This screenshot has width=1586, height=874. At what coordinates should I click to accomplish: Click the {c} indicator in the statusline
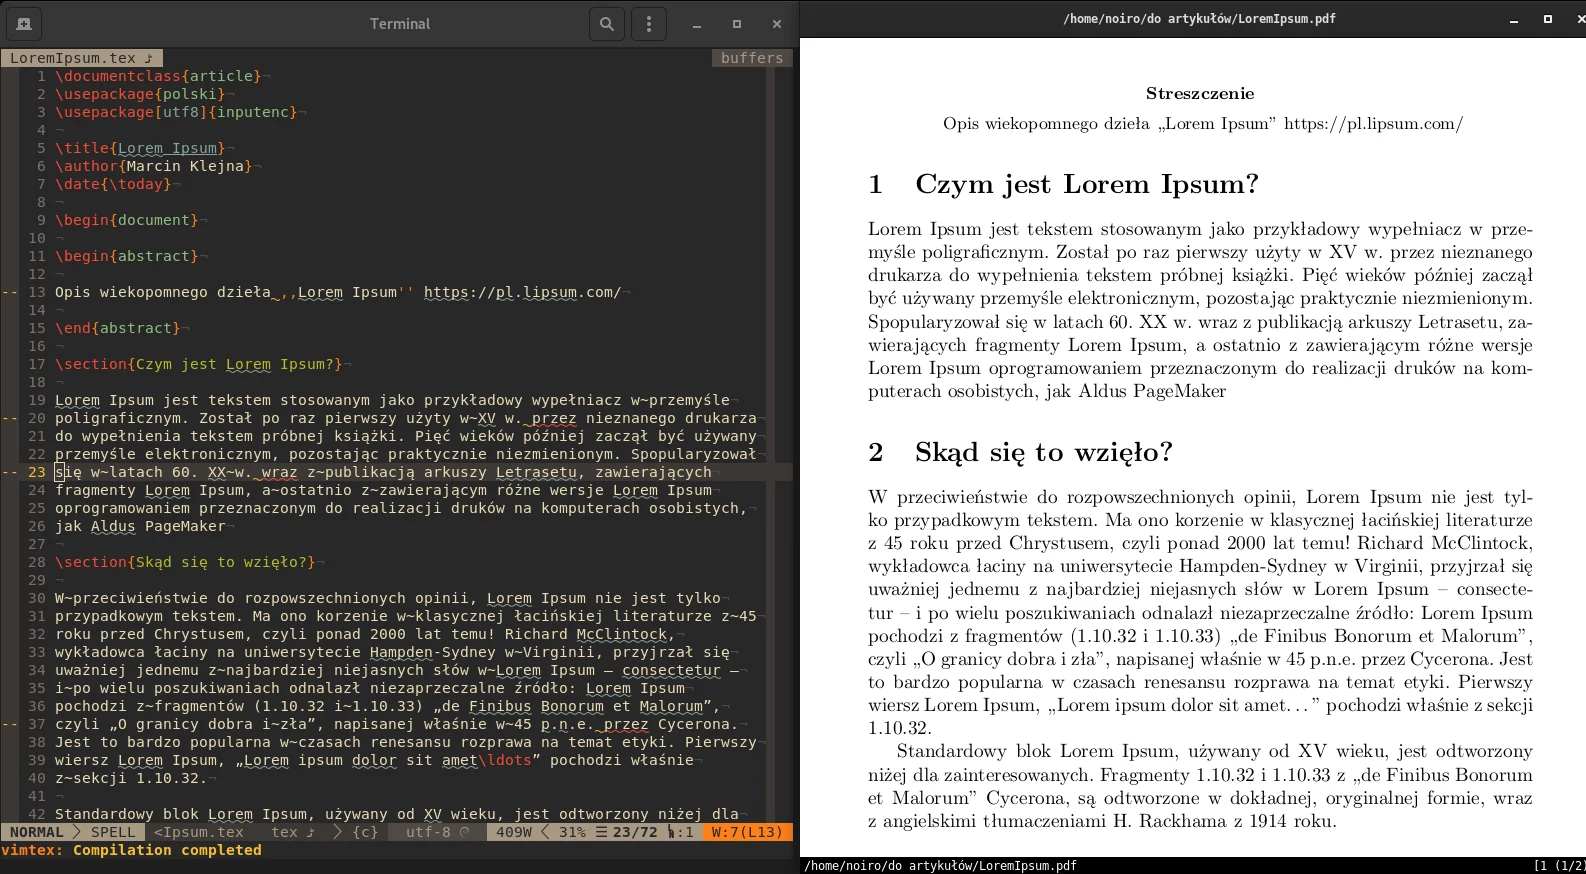click(365, 832)
